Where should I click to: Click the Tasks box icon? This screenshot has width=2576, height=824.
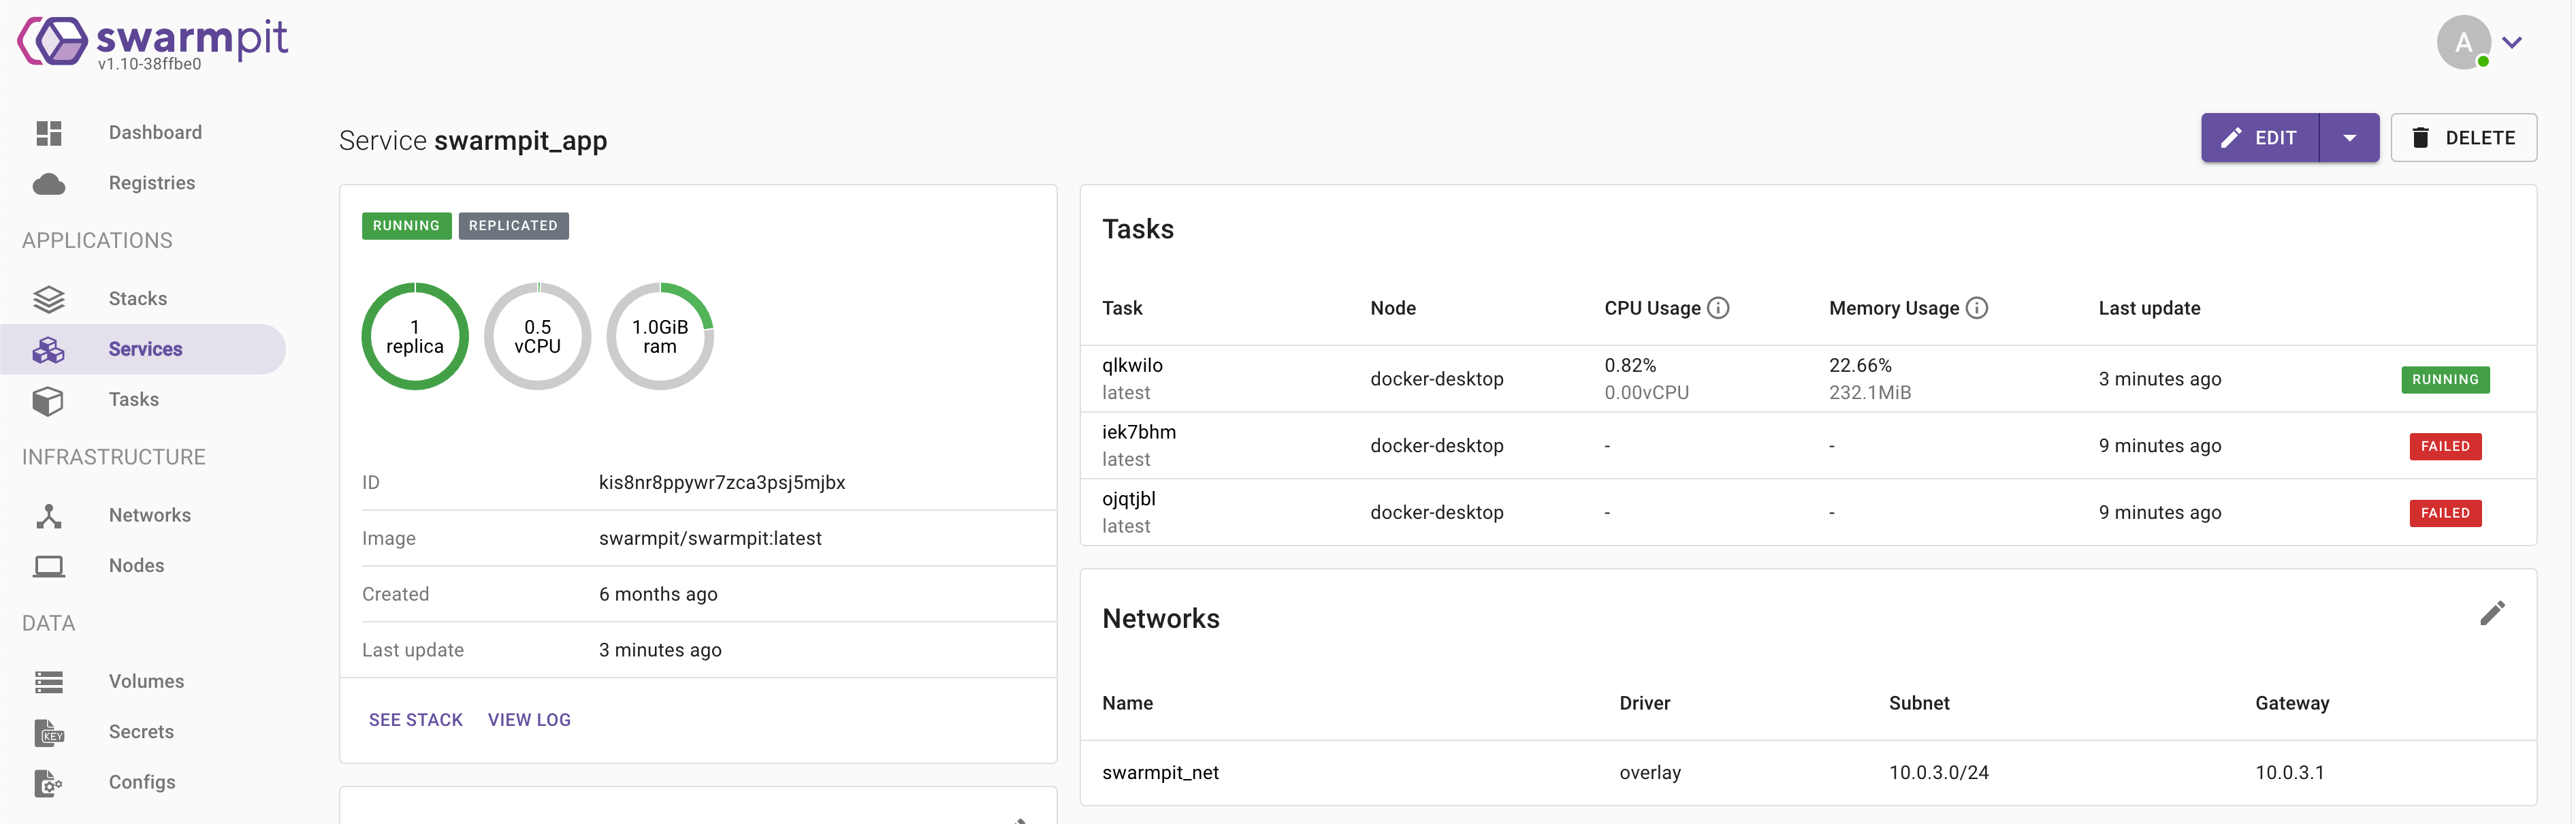[48, 400]
